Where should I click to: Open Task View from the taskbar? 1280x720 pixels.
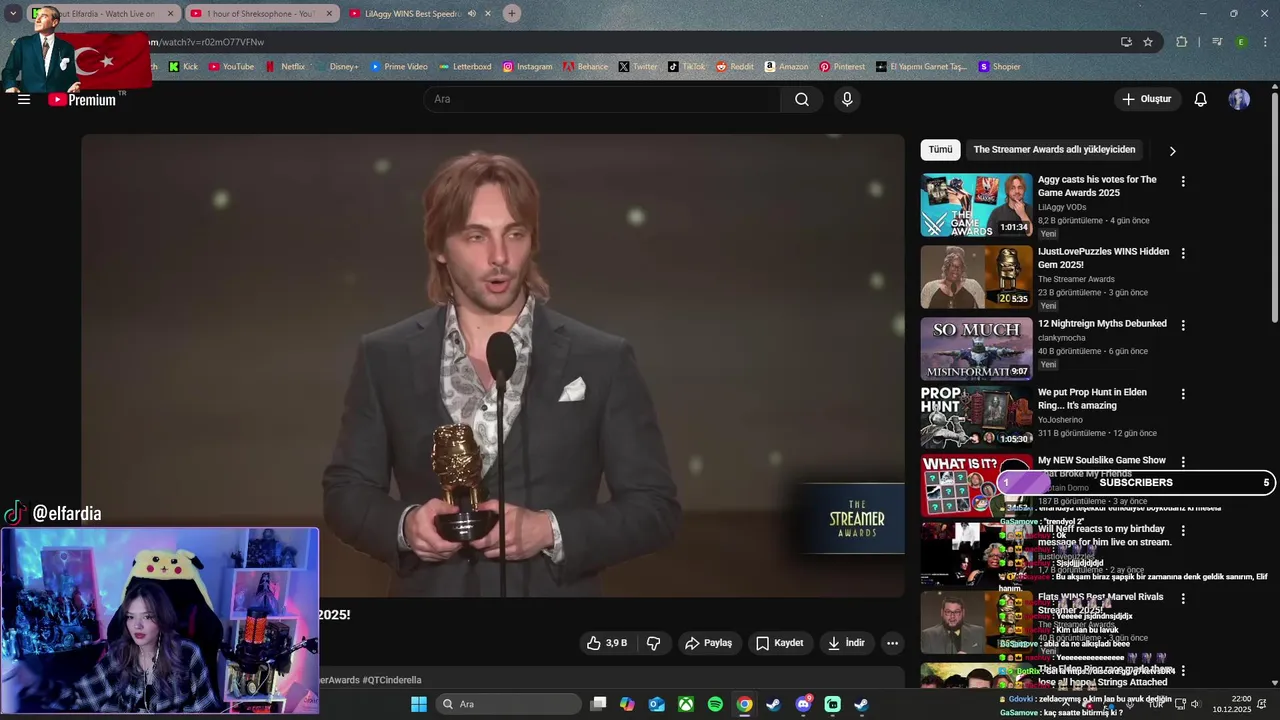coord(598,704)
